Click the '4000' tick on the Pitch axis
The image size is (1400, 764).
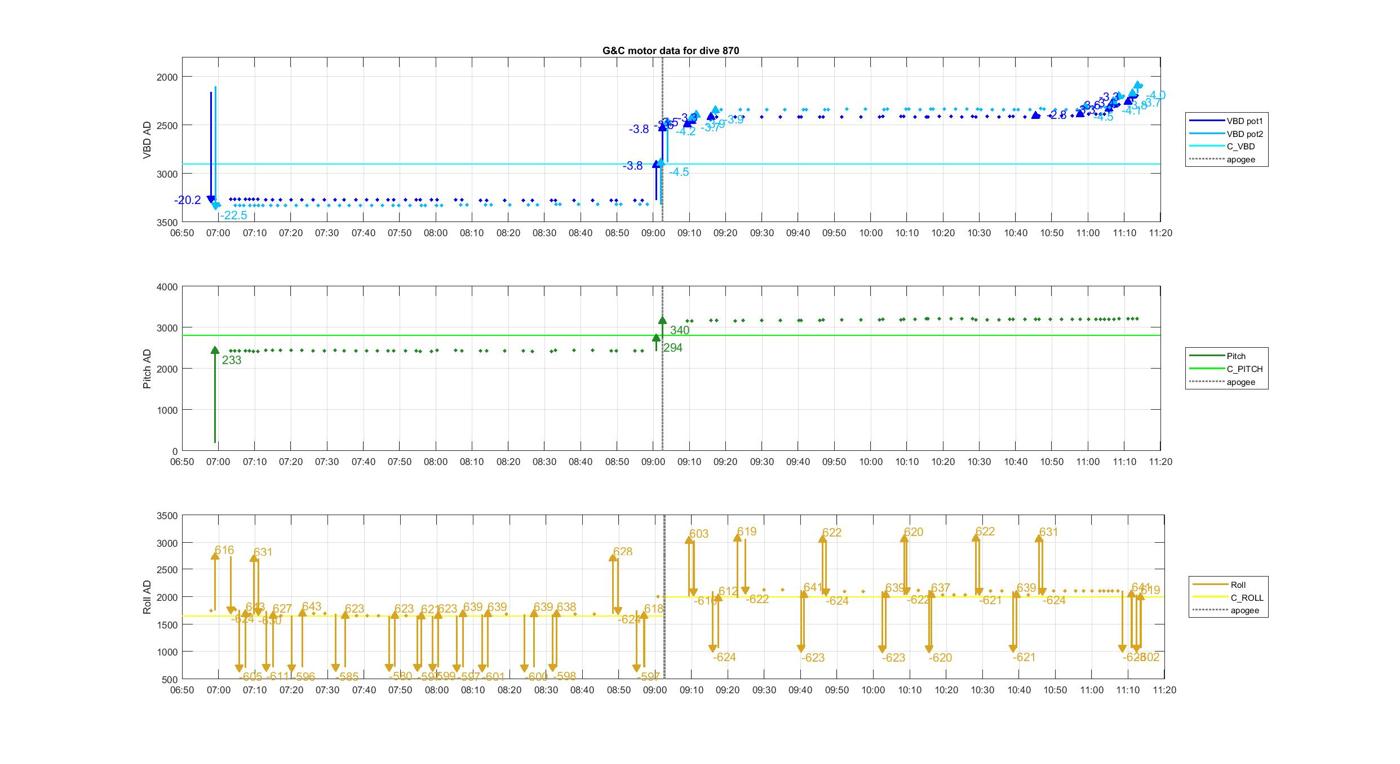(166, 288)
